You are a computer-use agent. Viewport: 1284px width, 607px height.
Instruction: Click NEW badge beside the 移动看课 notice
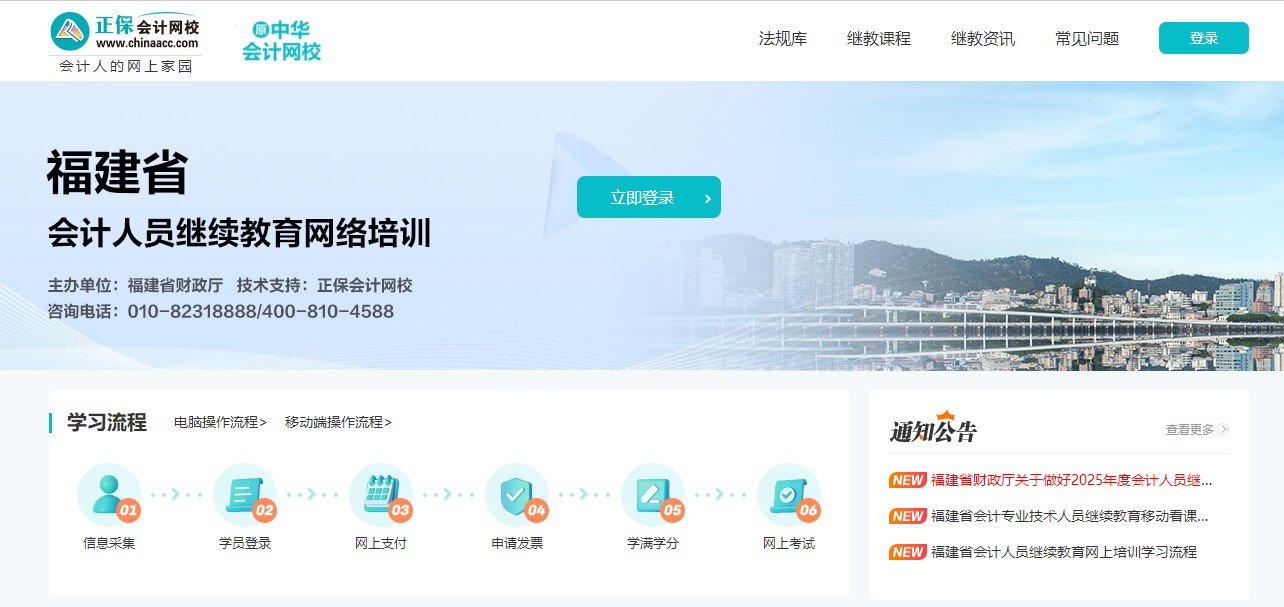[908, 516]
